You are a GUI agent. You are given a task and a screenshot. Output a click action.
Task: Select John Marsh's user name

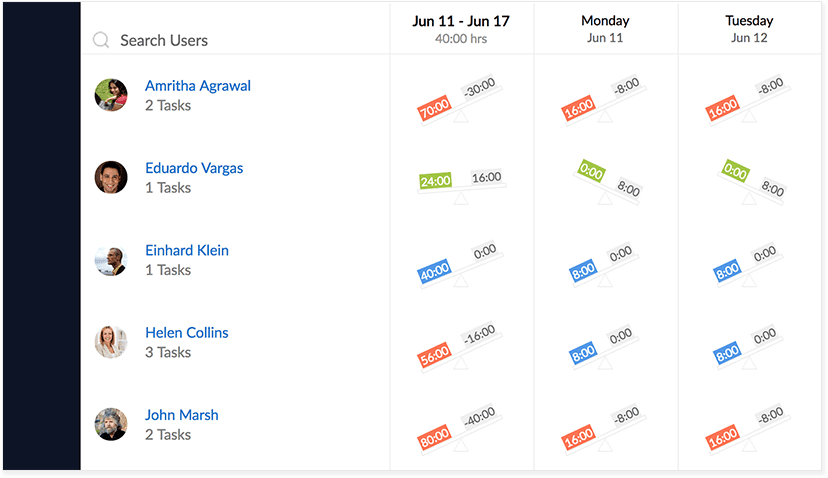click(182, 415)
